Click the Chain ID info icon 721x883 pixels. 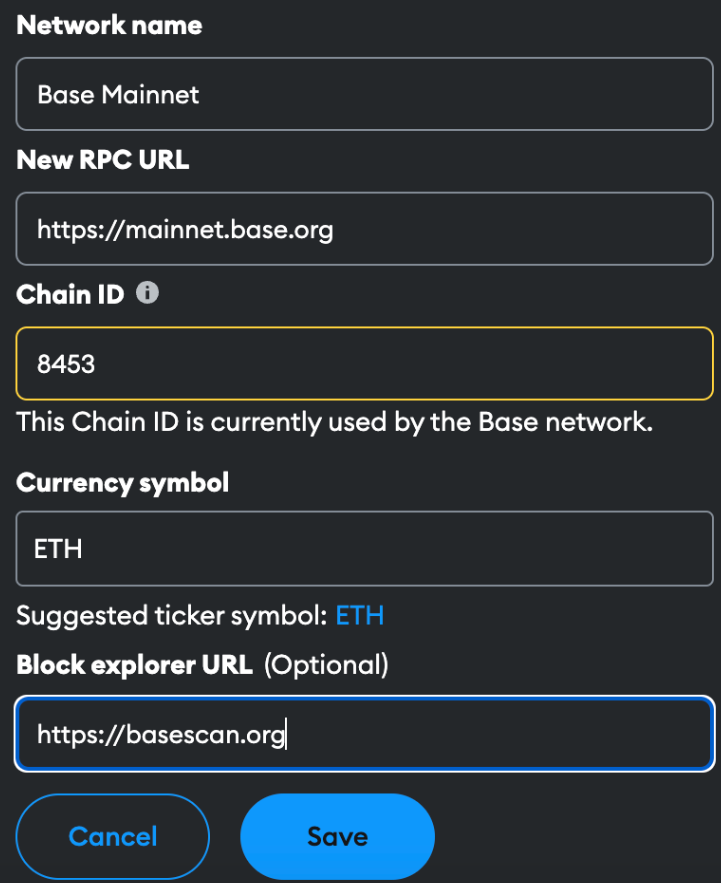point(147,293)
